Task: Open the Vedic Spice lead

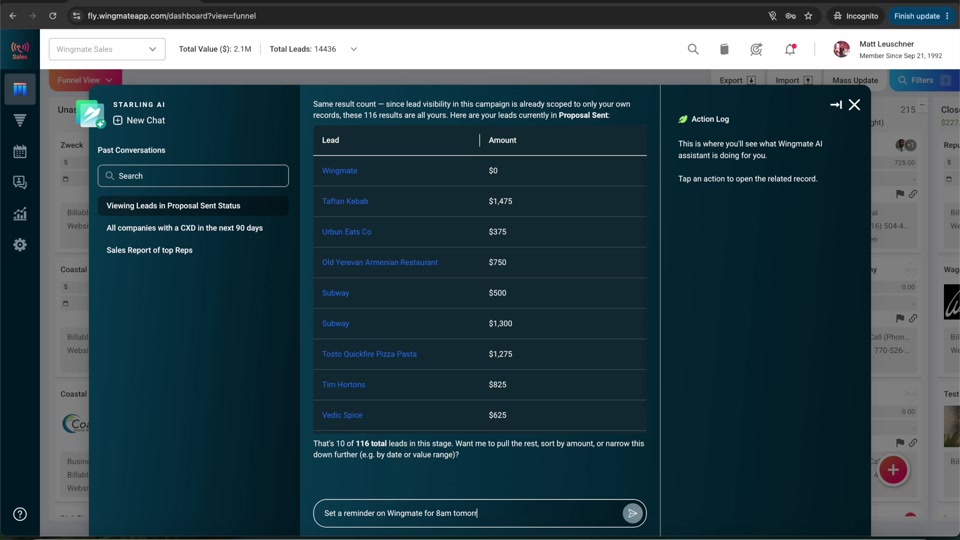Action: (x=342, y=415)
